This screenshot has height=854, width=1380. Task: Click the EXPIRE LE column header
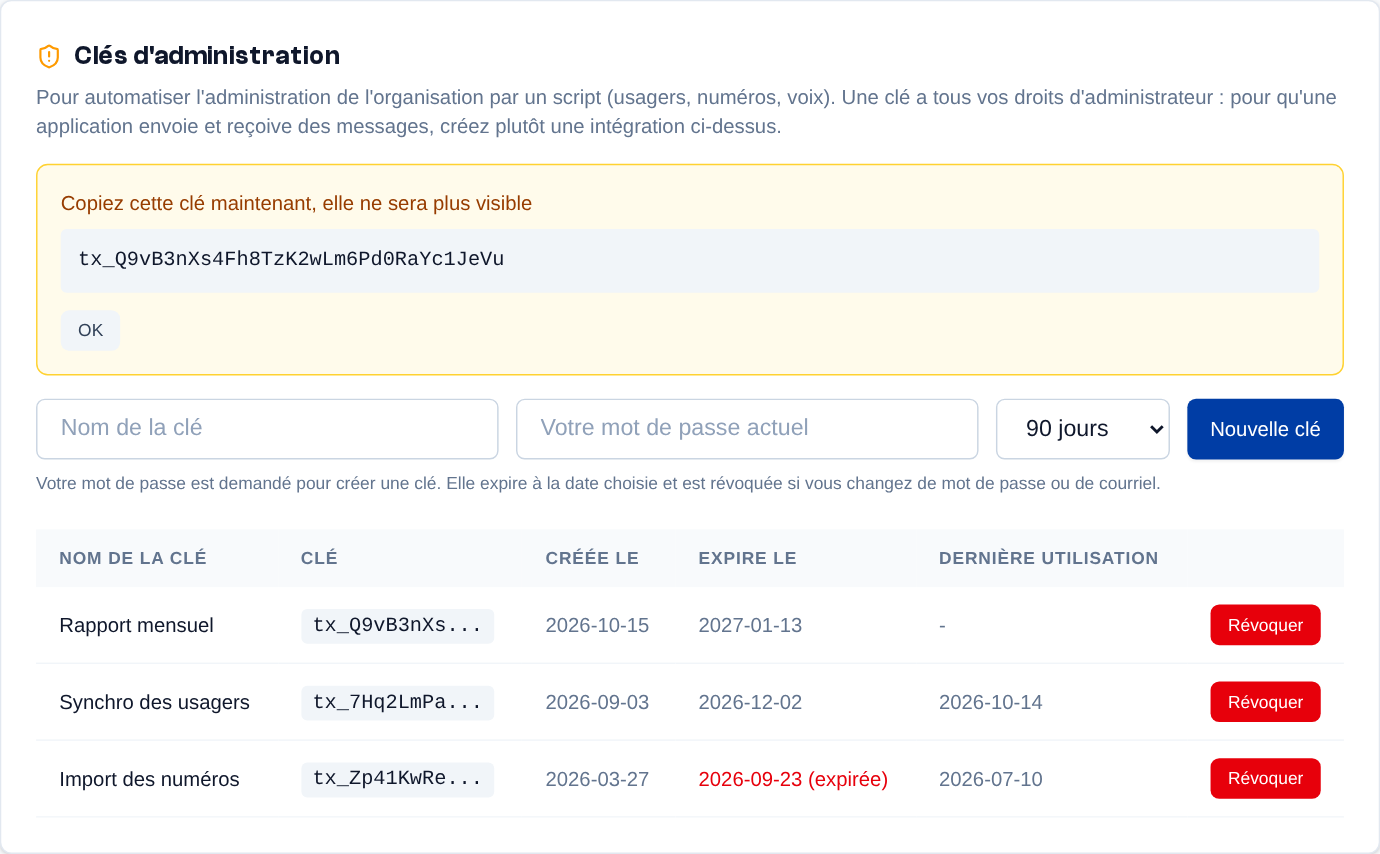(747, 558)
